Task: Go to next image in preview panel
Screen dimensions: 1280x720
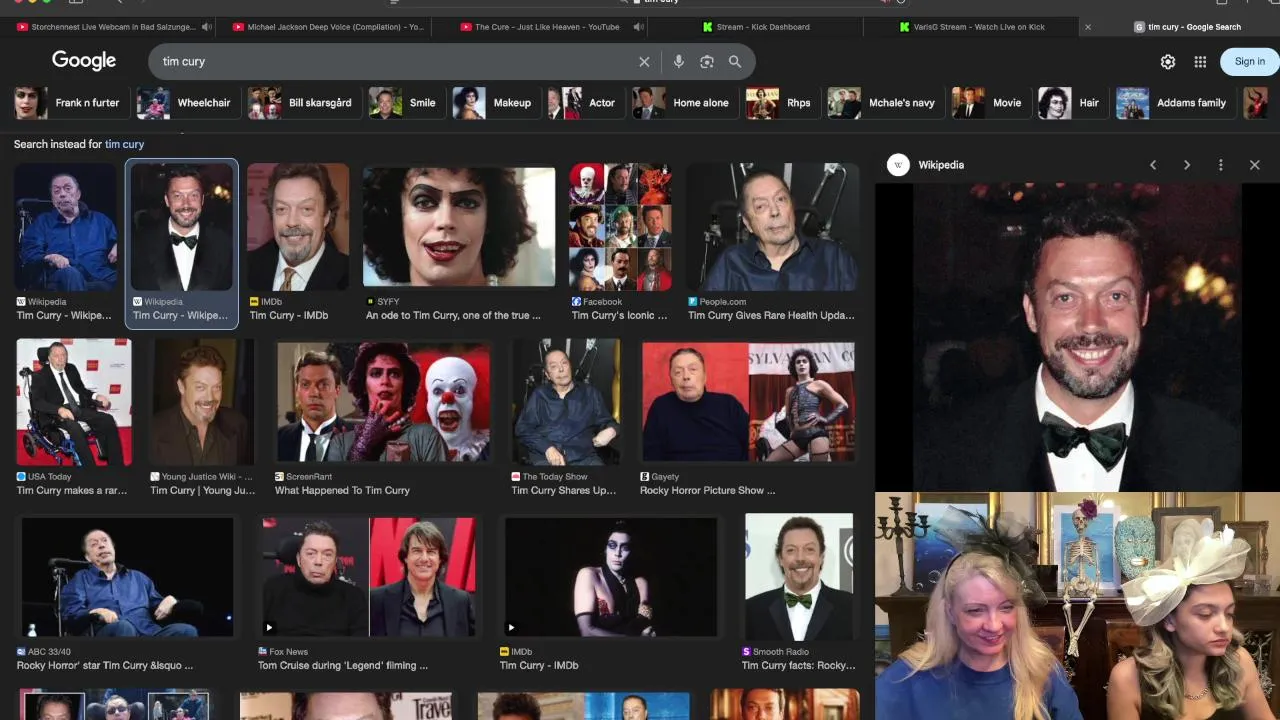Action: point(1187,165)
